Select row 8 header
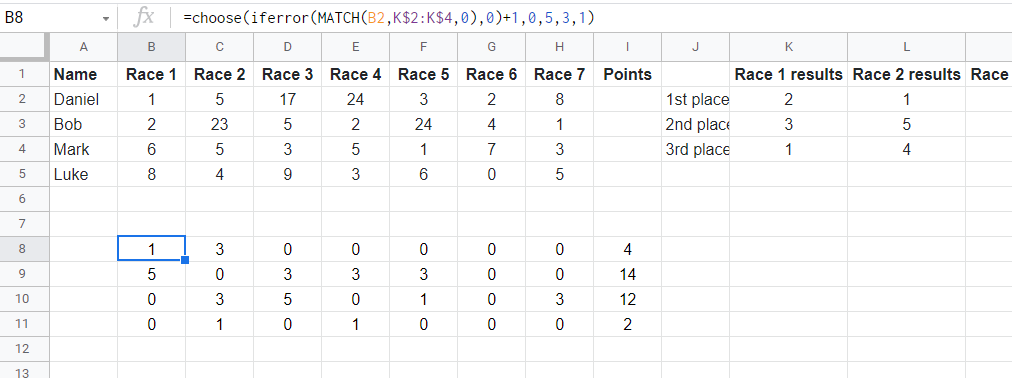This screenshot has width=1012, height=378. [x=25, y=249]
